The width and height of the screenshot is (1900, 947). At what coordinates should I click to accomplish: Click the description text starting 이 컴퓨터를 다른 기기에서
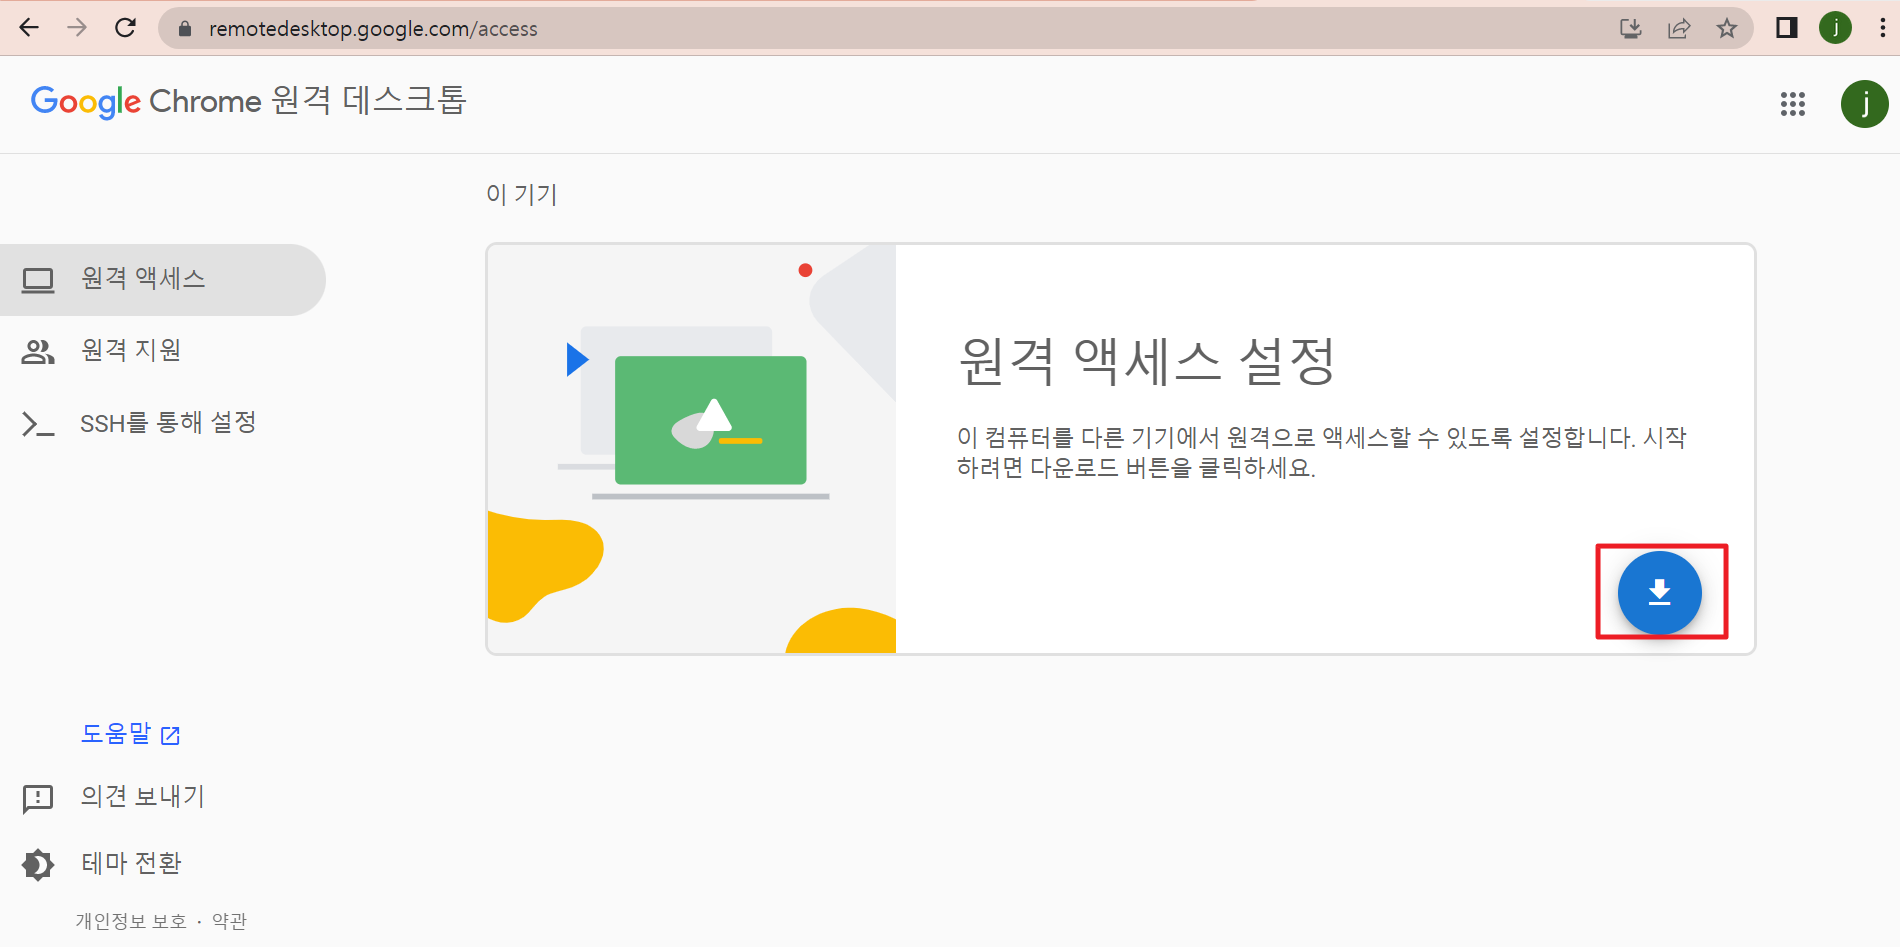pyautogui.click(x=1322, y=452)
